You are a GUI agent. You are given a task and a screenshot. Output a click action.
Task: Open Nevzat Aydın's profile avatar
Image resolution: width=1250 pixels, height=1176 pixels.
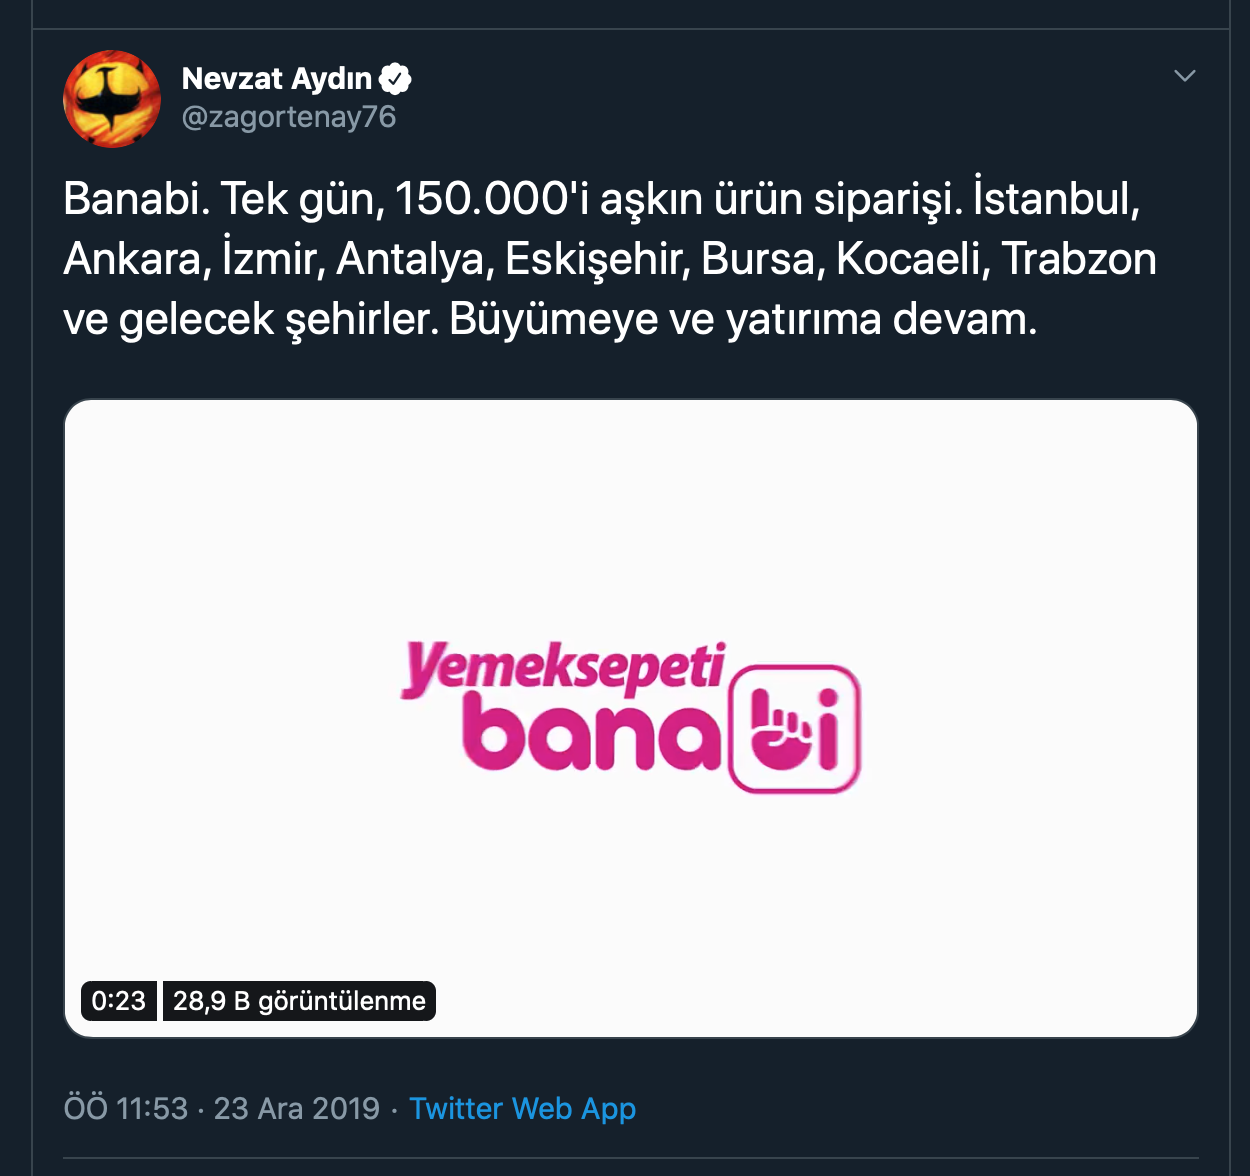coord(112,99)
